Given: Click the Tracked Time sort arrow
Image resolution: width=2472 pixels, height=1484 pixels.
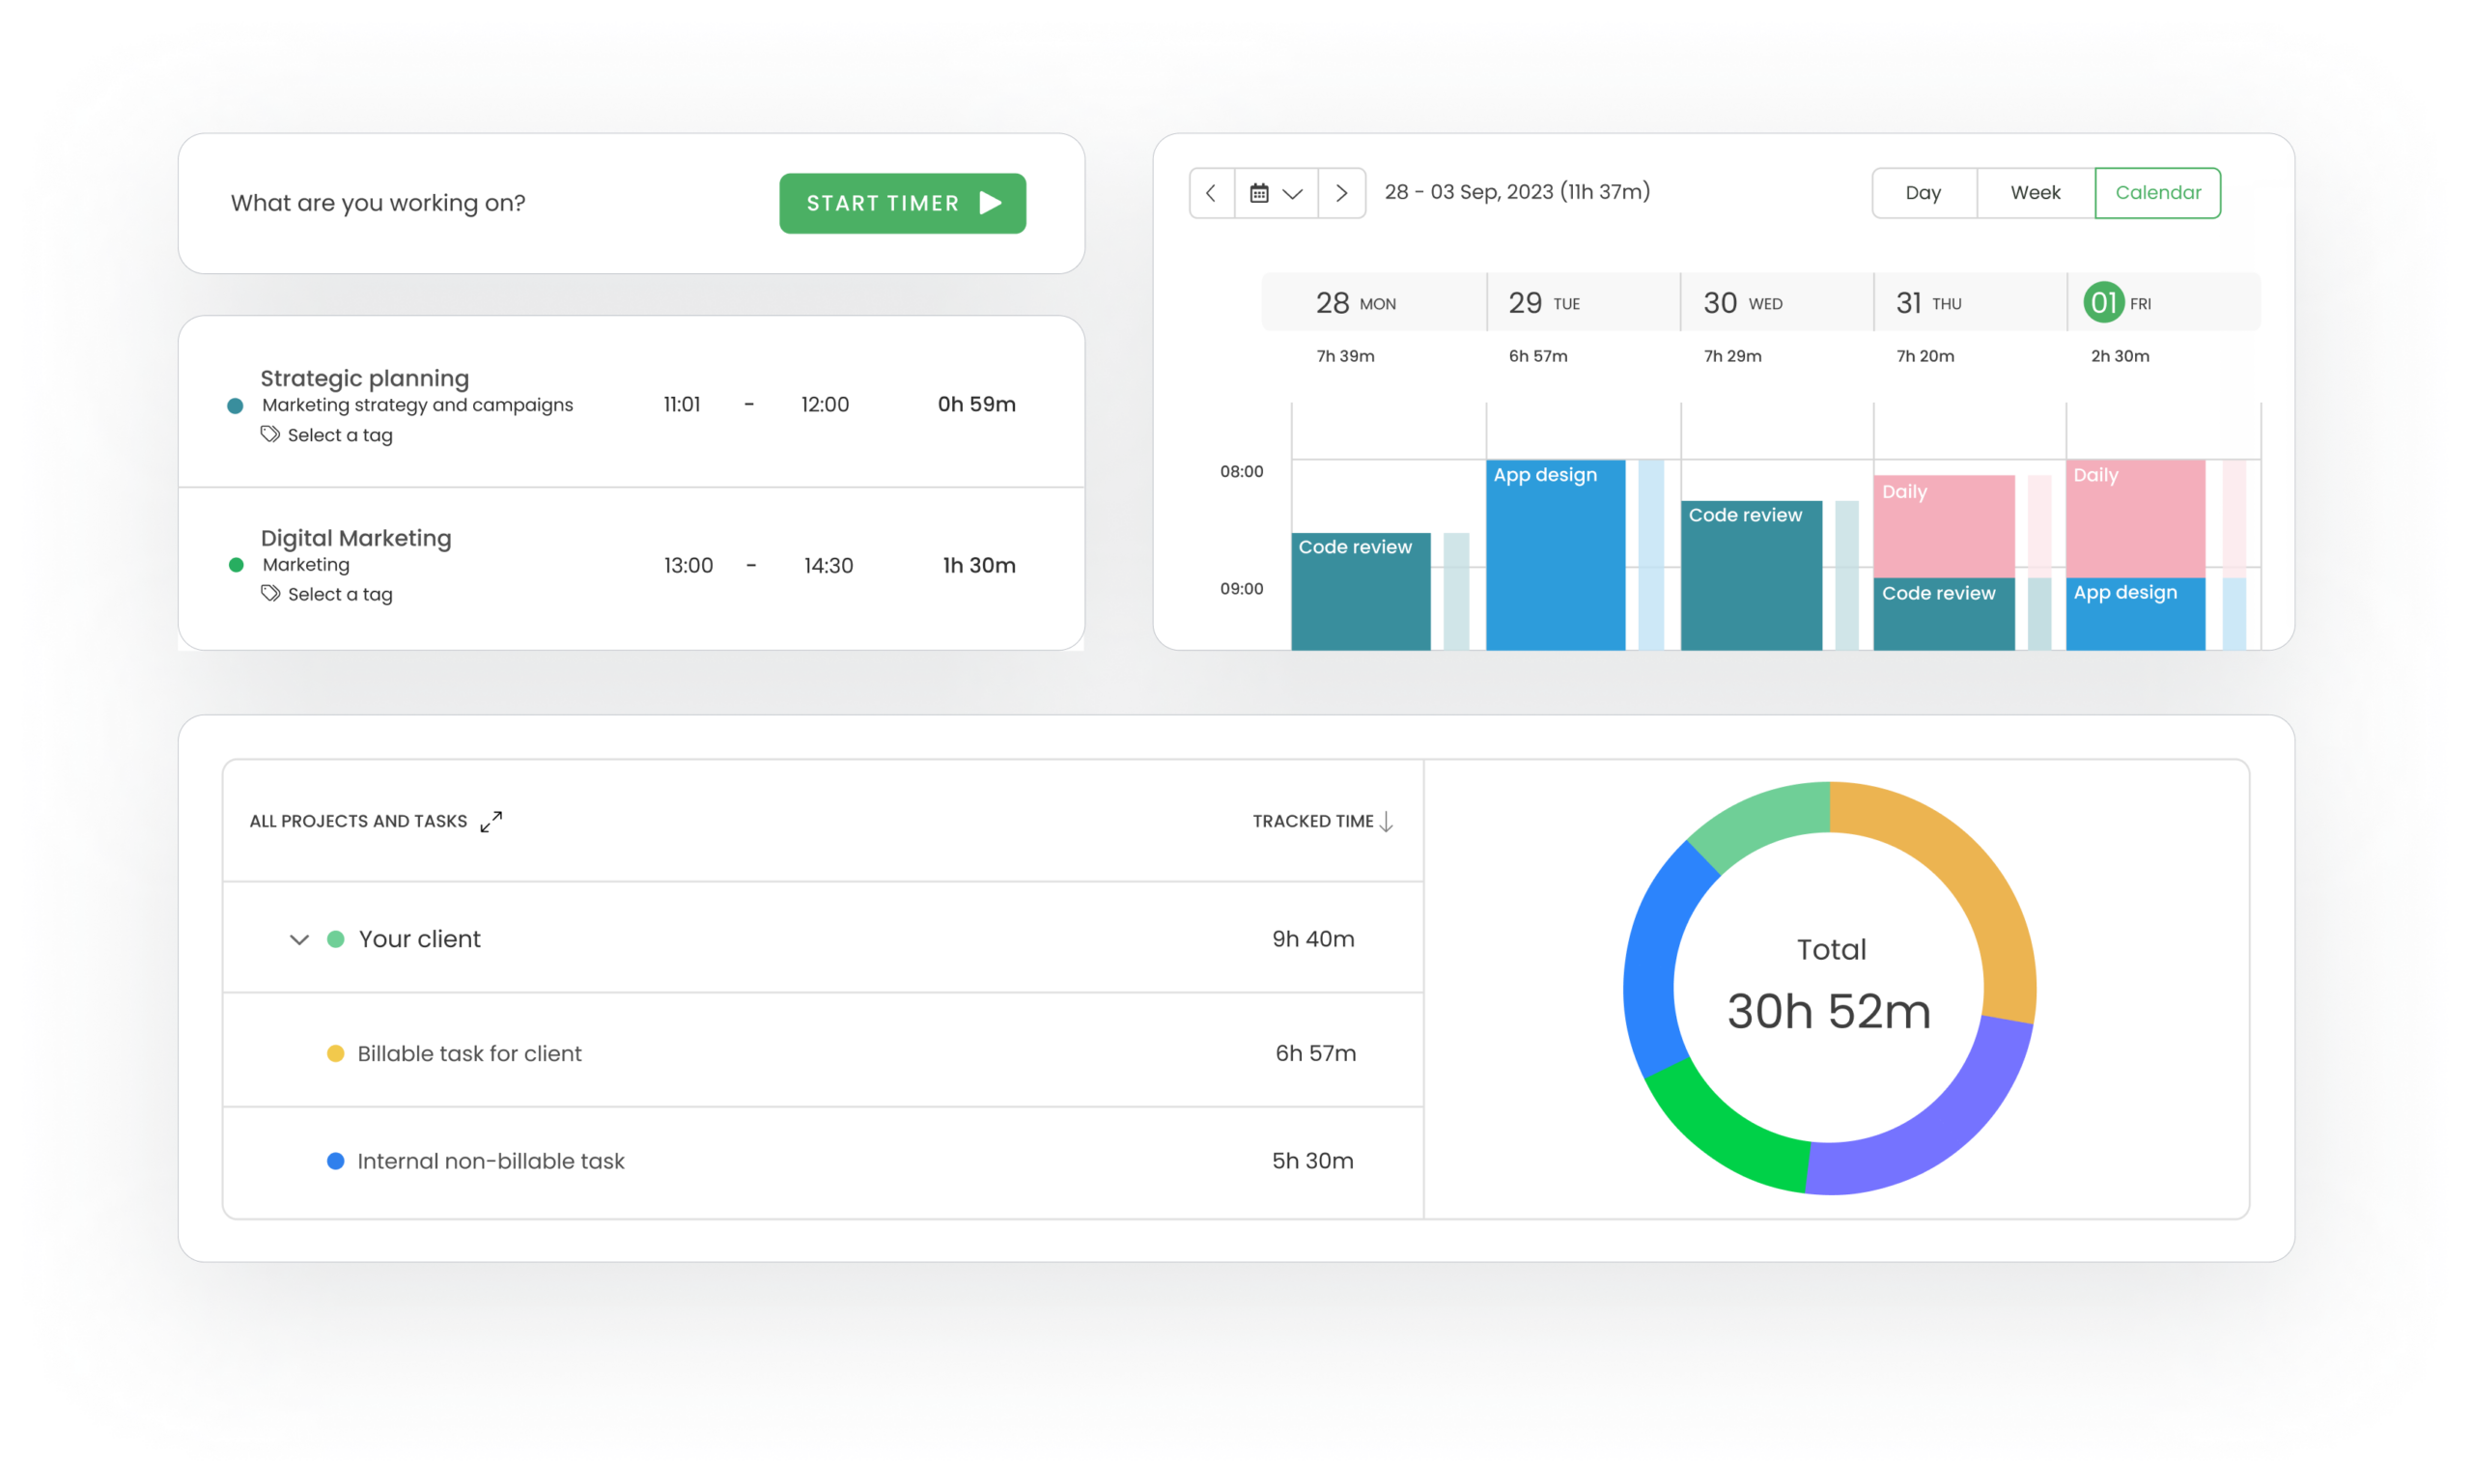Looking at the screenshot, I should click(1386, 822).
